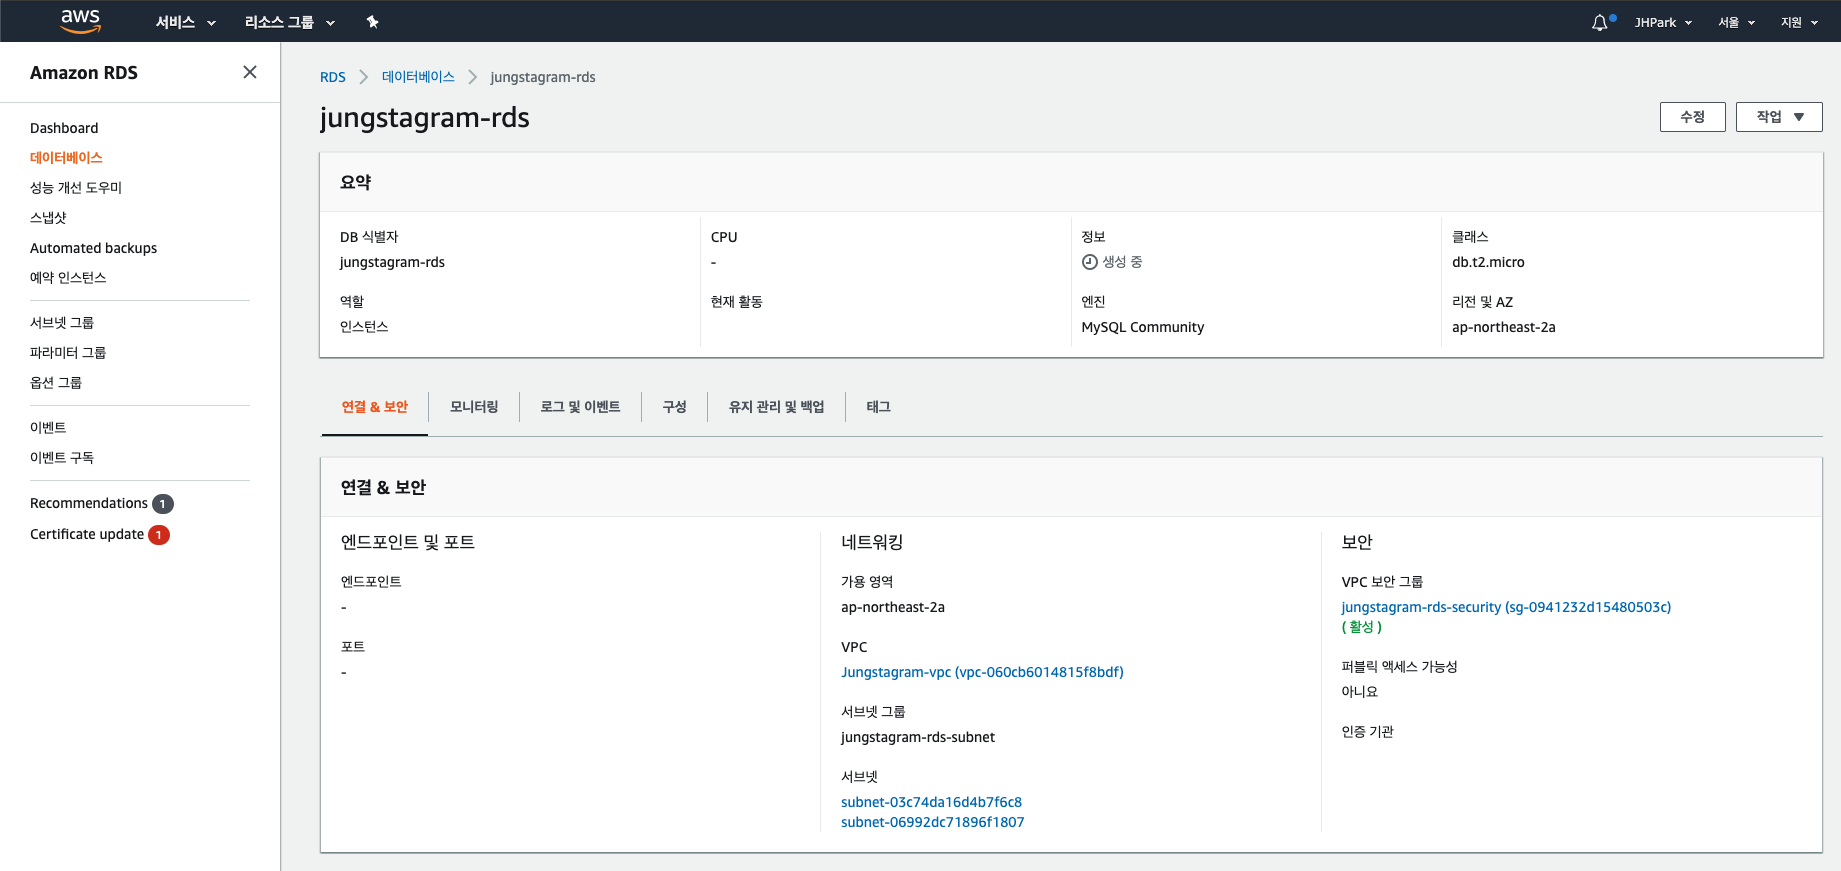
Task: Switch to the 태그 tab
Action: tap(879, 407)
